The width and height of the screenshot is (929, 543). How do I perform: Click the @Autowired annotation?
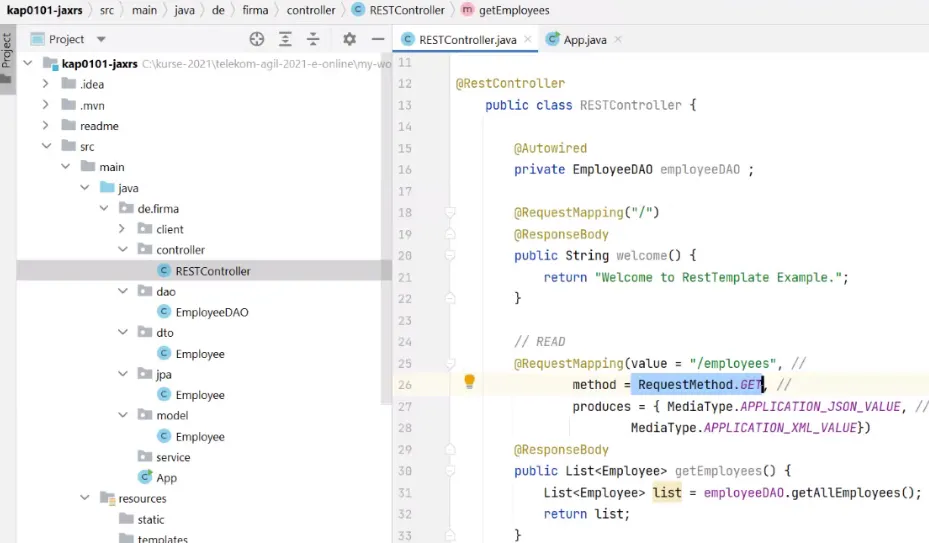(x=550, y=148)
